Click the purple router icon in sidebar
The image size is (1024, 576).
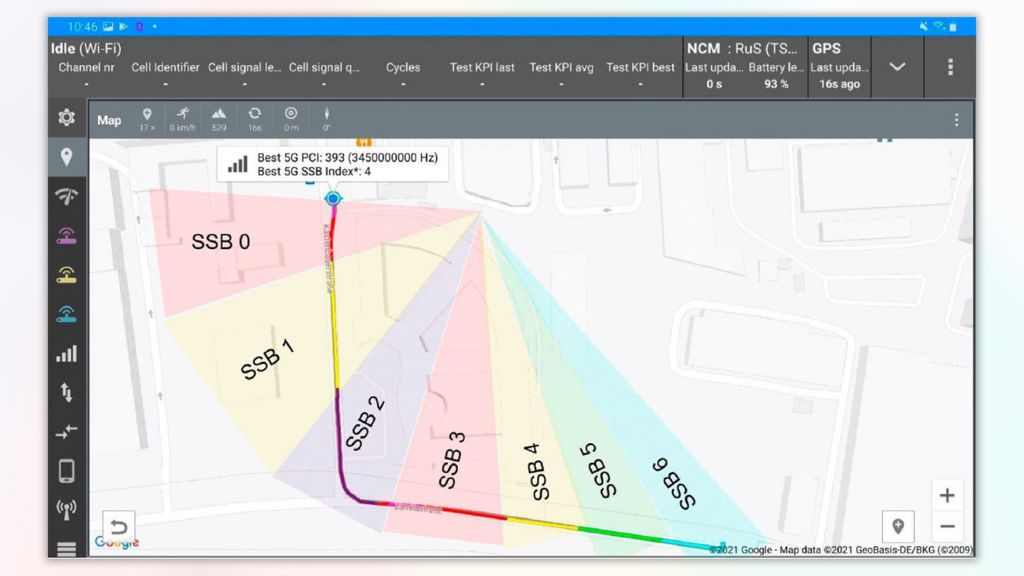[67, 235]
